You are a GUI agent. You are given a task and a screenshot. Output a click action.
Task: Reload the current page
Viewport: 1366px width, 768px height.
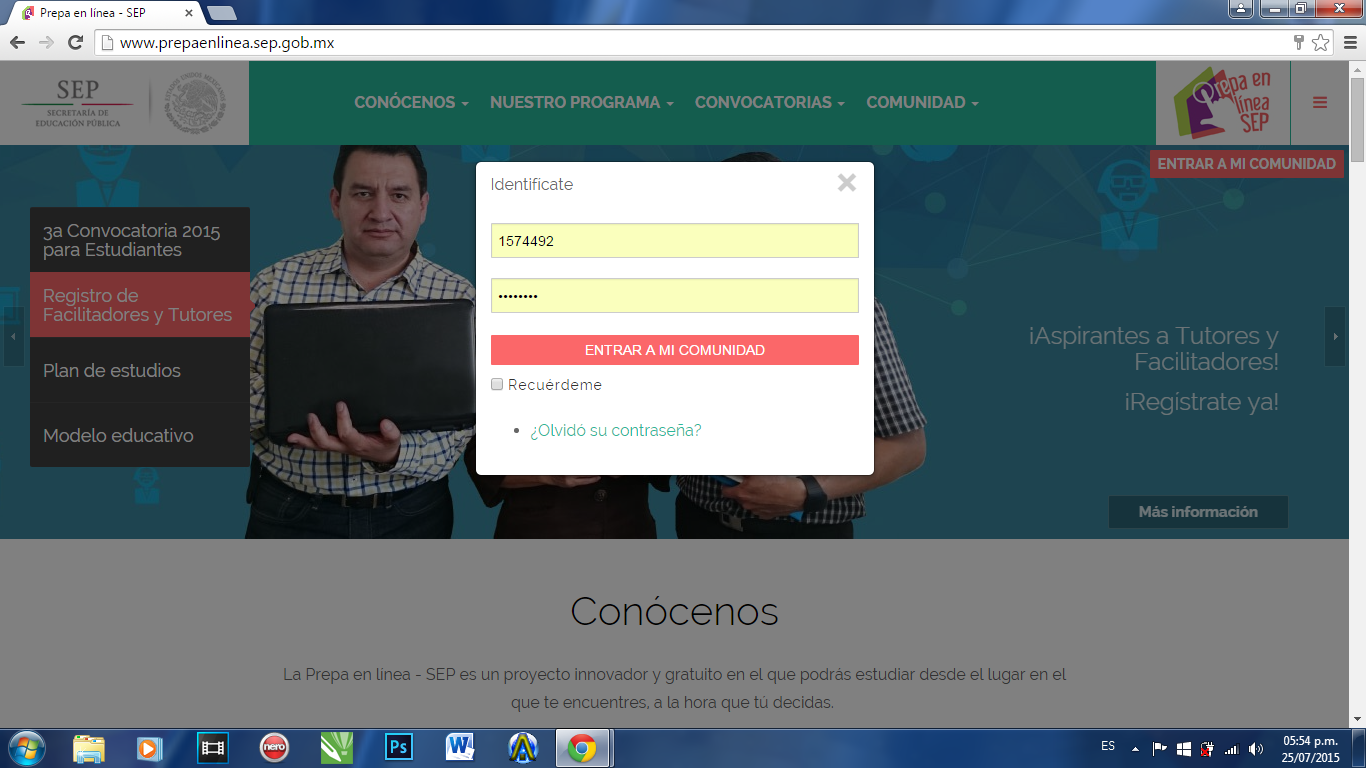point(75,42)
